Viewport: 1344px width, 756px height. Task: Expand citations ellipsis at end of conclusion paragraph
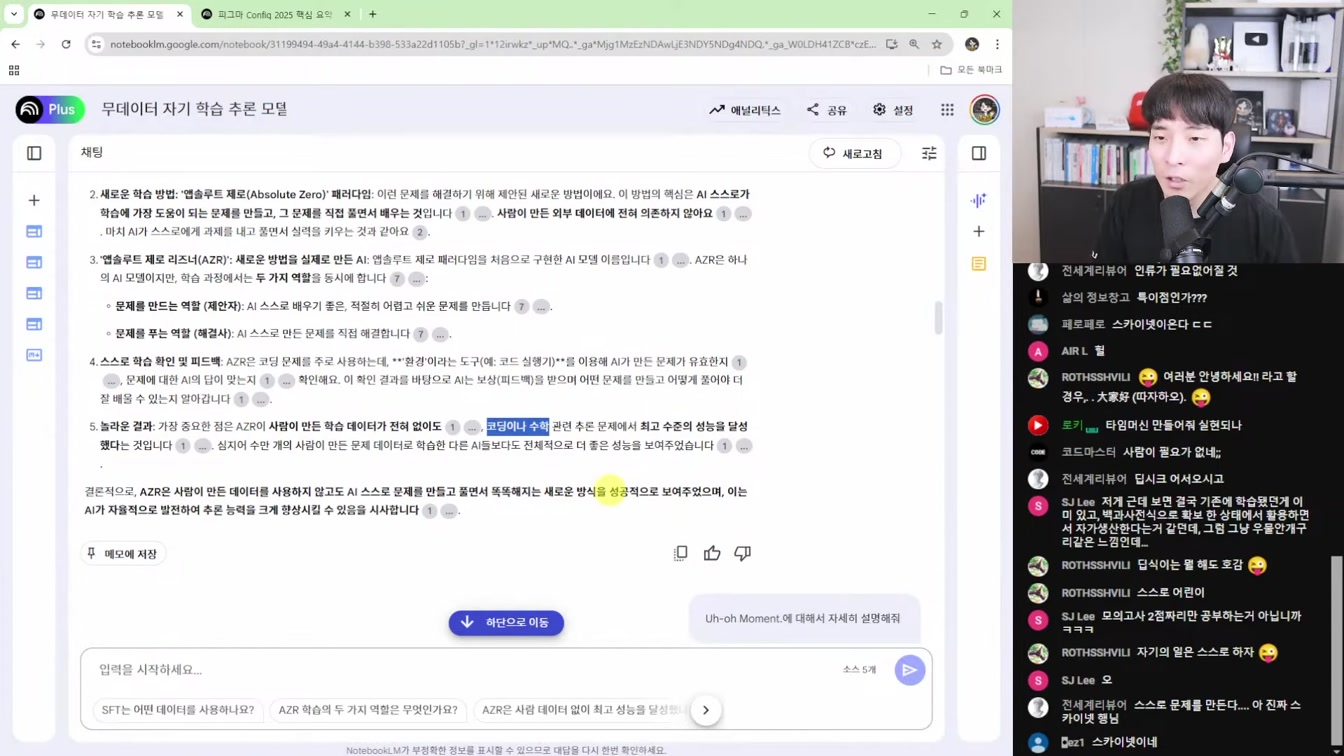(x=449, y=511)
